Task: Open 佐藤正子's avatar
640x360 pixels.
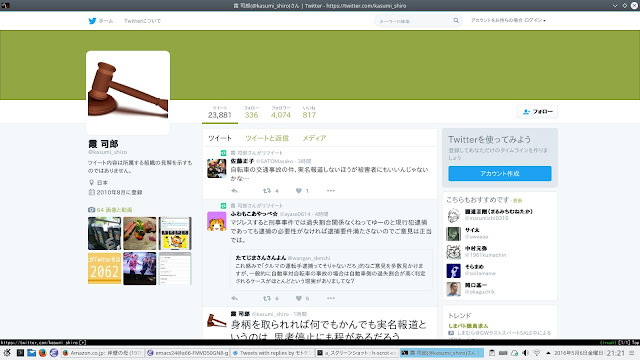Action: [x=216, y=168]
